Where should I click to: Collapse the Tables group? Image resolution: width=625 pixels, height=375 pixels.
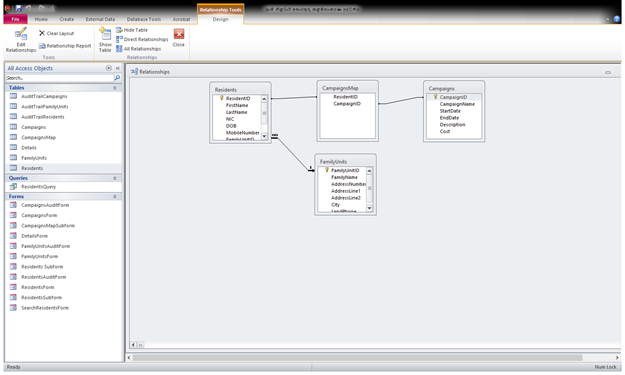[x=115, y=88]
